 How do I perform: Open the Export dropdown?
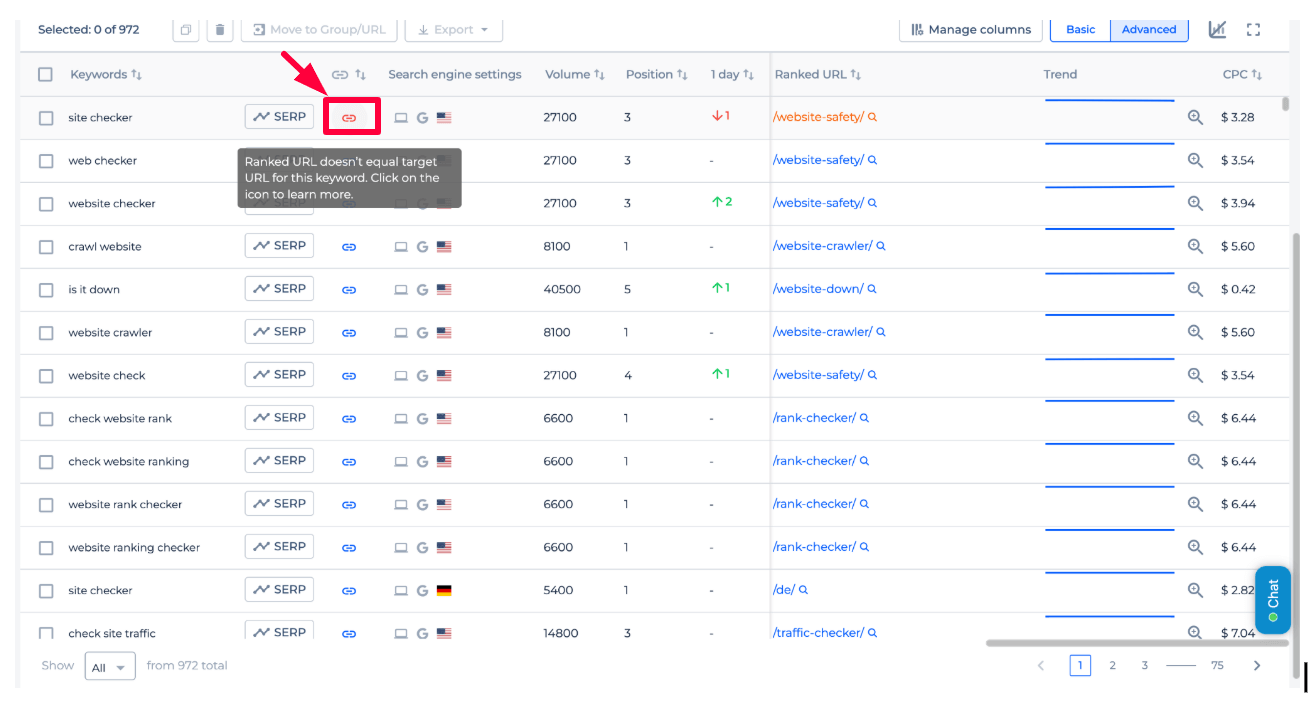[x=453, y=30]
